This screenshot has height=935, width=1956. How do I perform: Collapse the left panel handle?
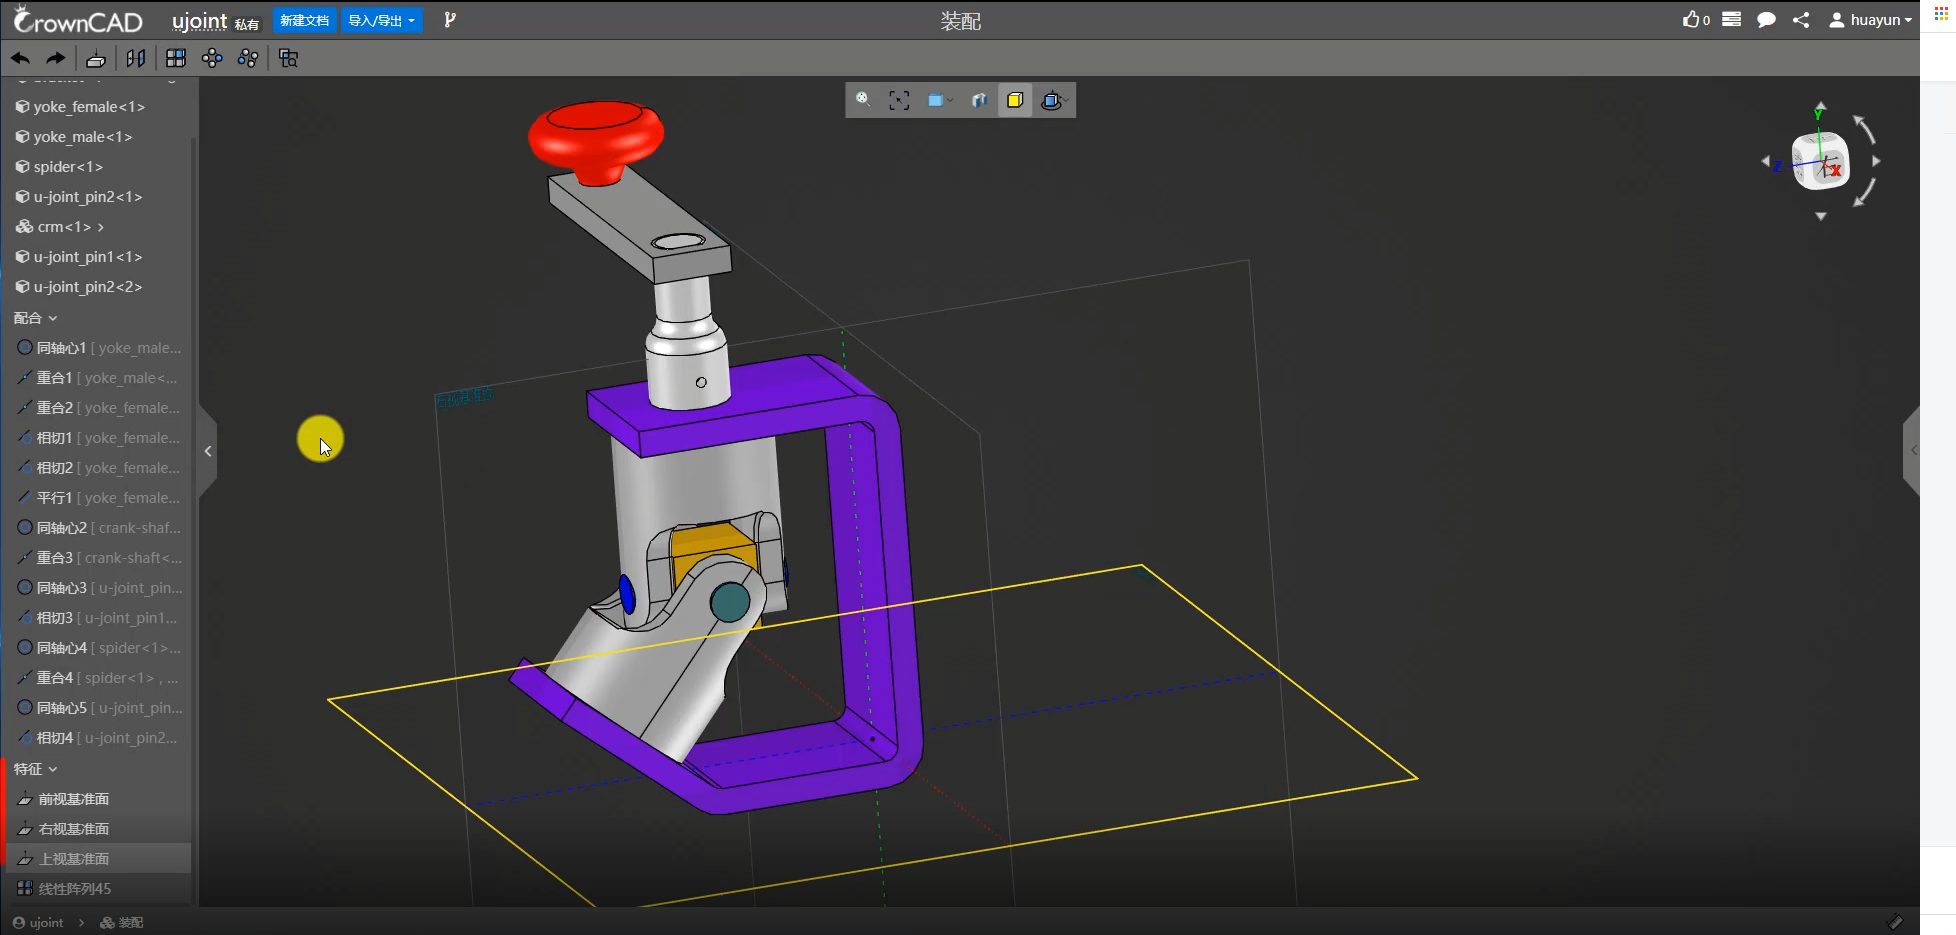click(208, 451)
